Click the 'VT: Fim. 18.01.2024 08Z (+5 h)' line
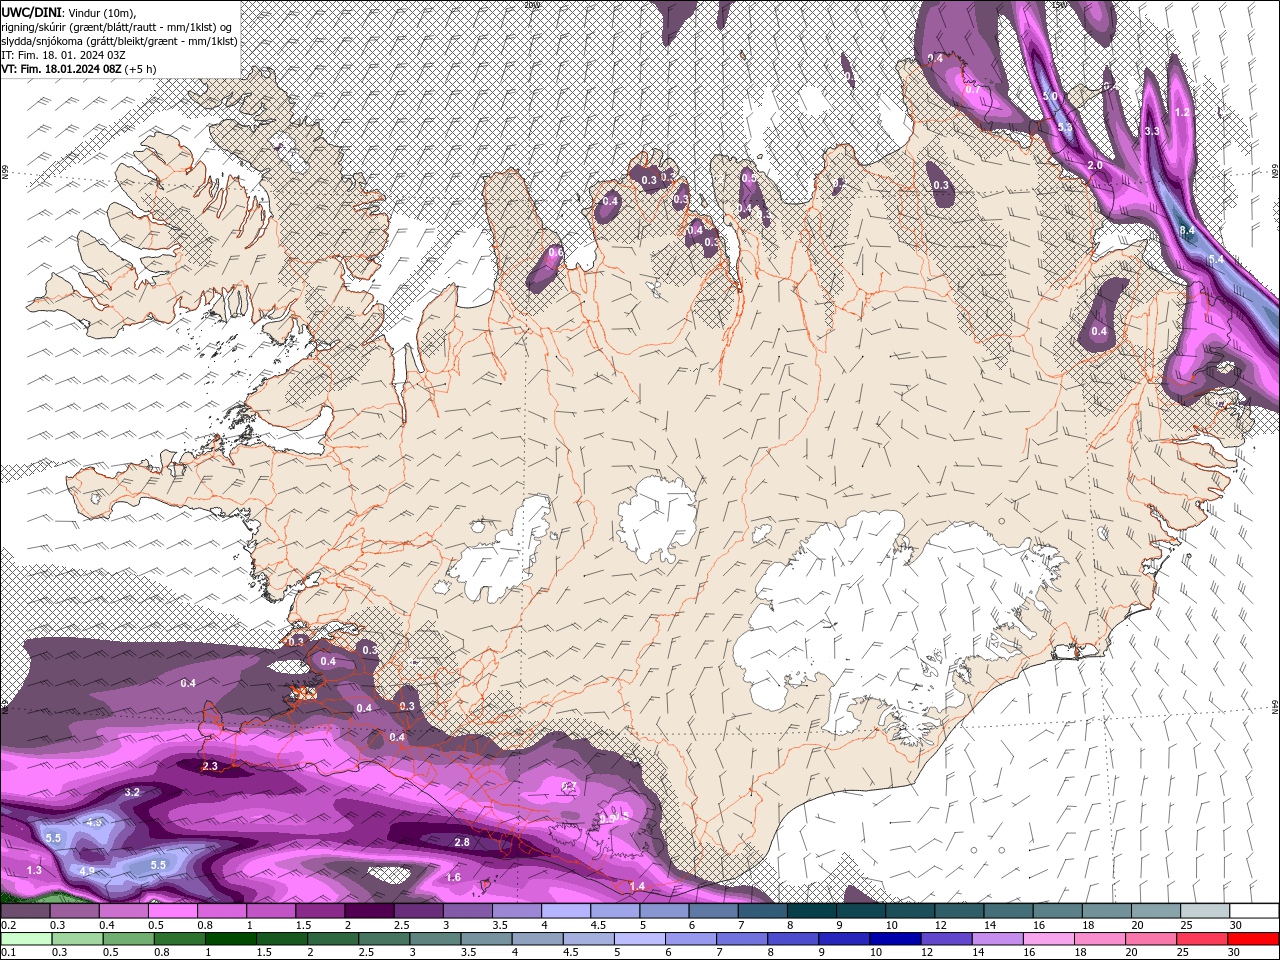The width and height of the screenshot is (1280, 960). click(79, 69)
